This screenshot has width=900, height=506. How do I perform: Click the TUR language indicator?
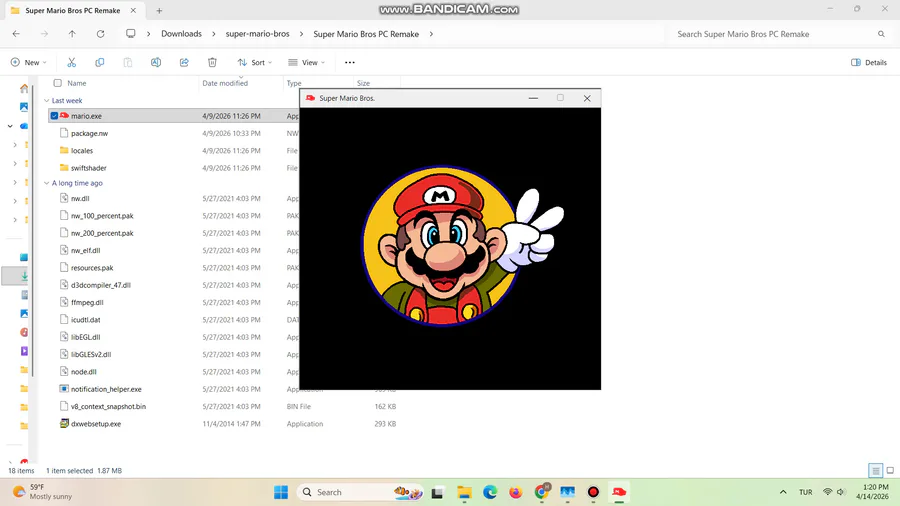[x=805, y=492]
